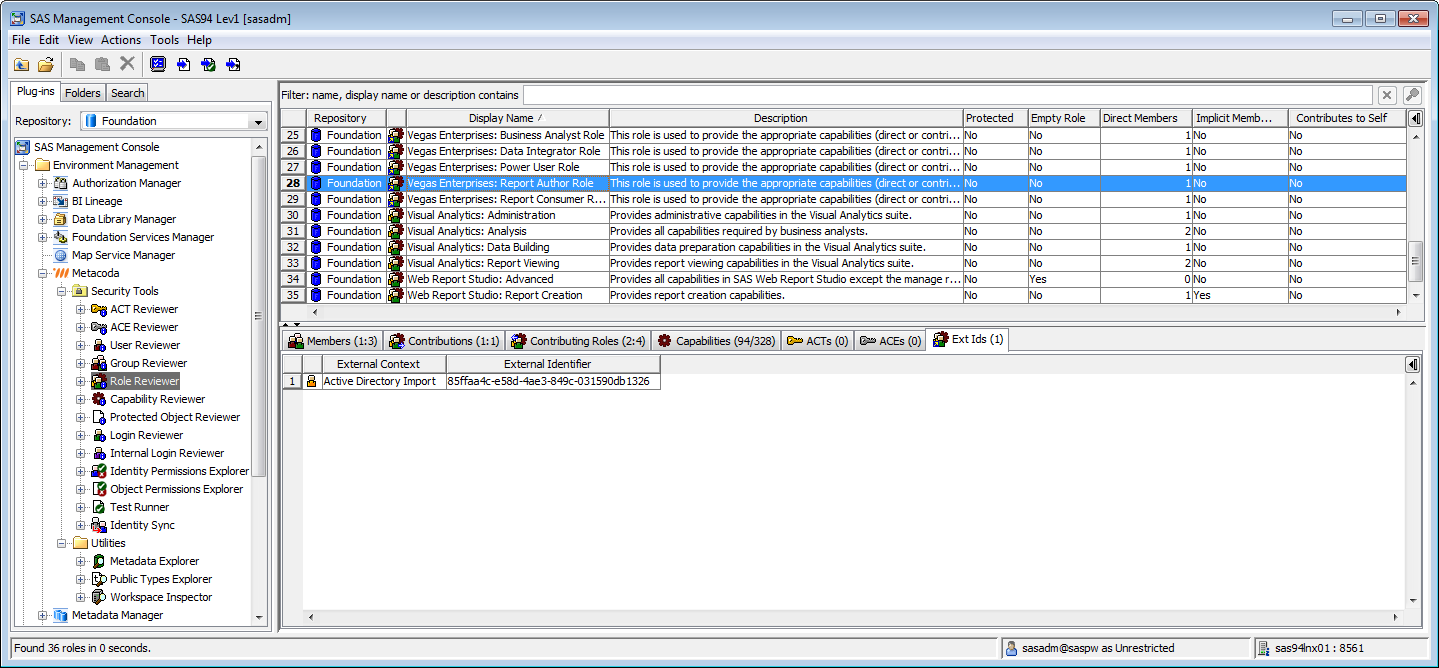The height and width of the screenshot is (668, 1439).
Task: Click the Delete X toolbar icon
Action: (127, 64)
